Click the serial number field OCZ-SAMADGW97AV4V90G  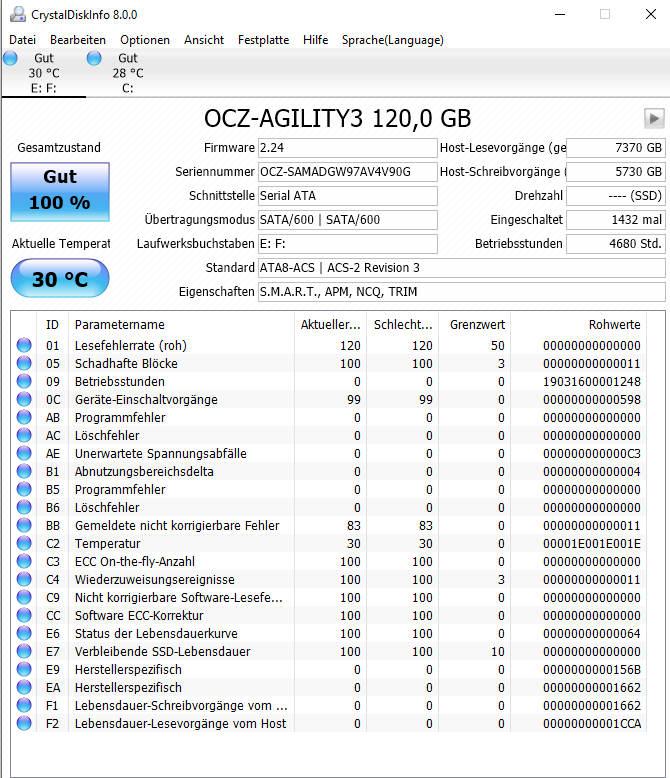click(x=347, y=172)
